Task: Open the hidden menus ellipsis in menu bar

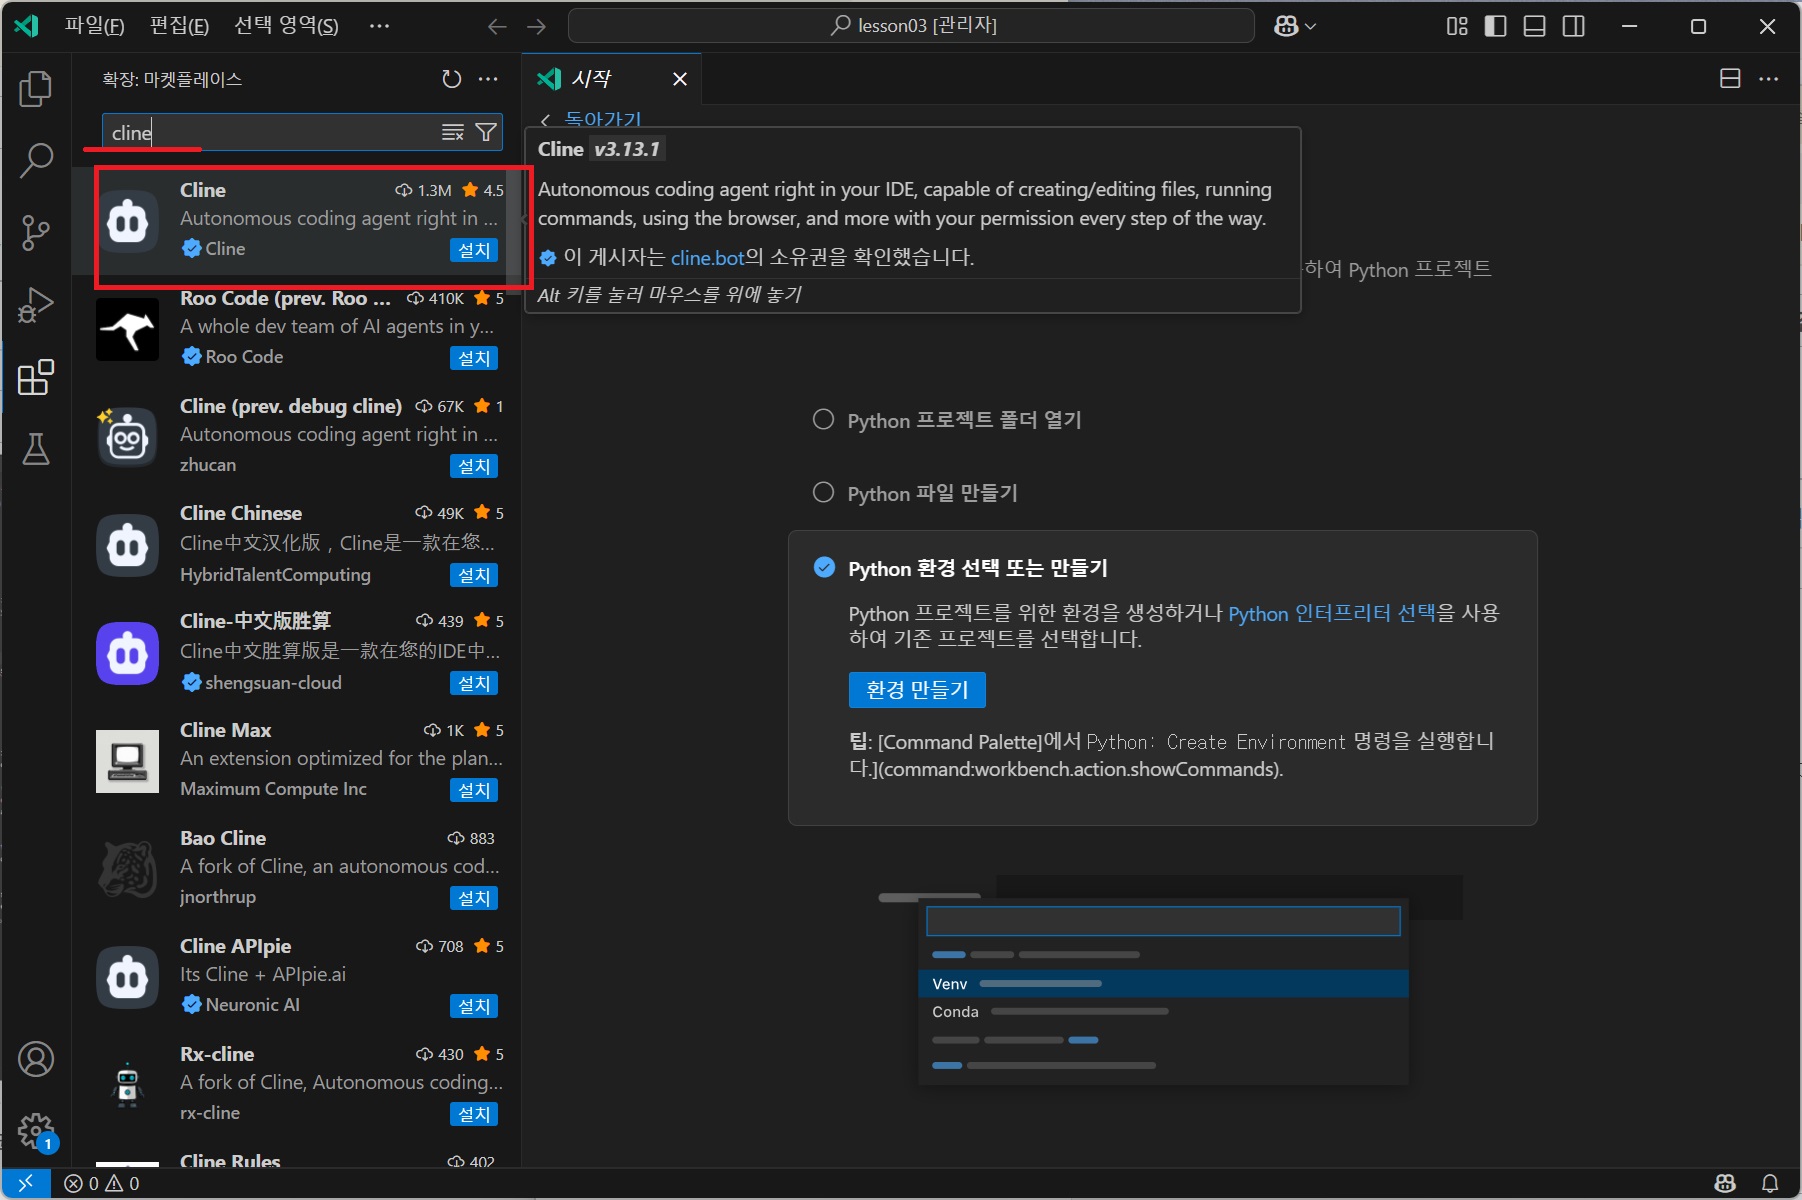Action: [x=379, y=26]
